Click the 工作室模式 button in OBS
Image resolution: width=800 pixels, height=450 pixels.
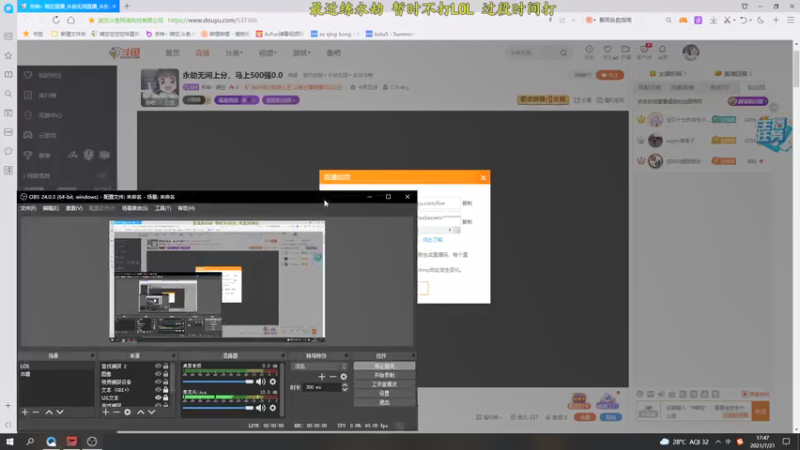[384, 384]
